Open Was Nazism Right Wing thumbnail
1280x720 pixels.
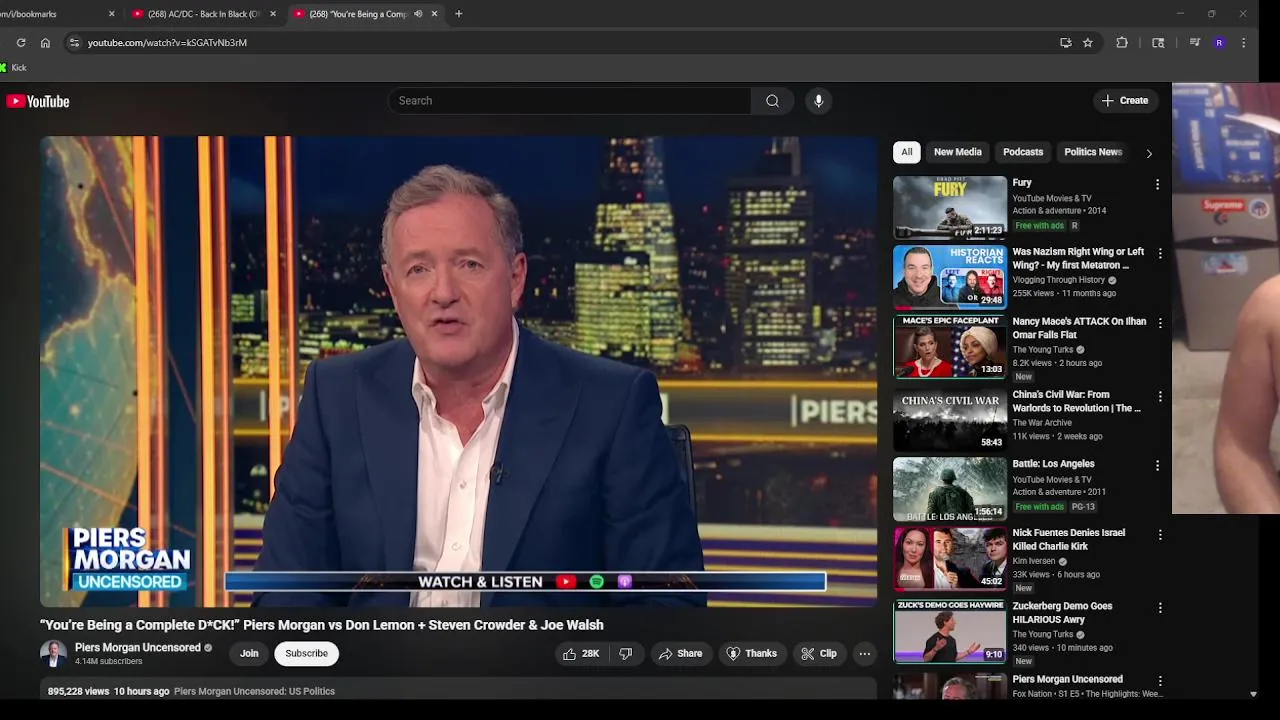(x=950, y=277)
